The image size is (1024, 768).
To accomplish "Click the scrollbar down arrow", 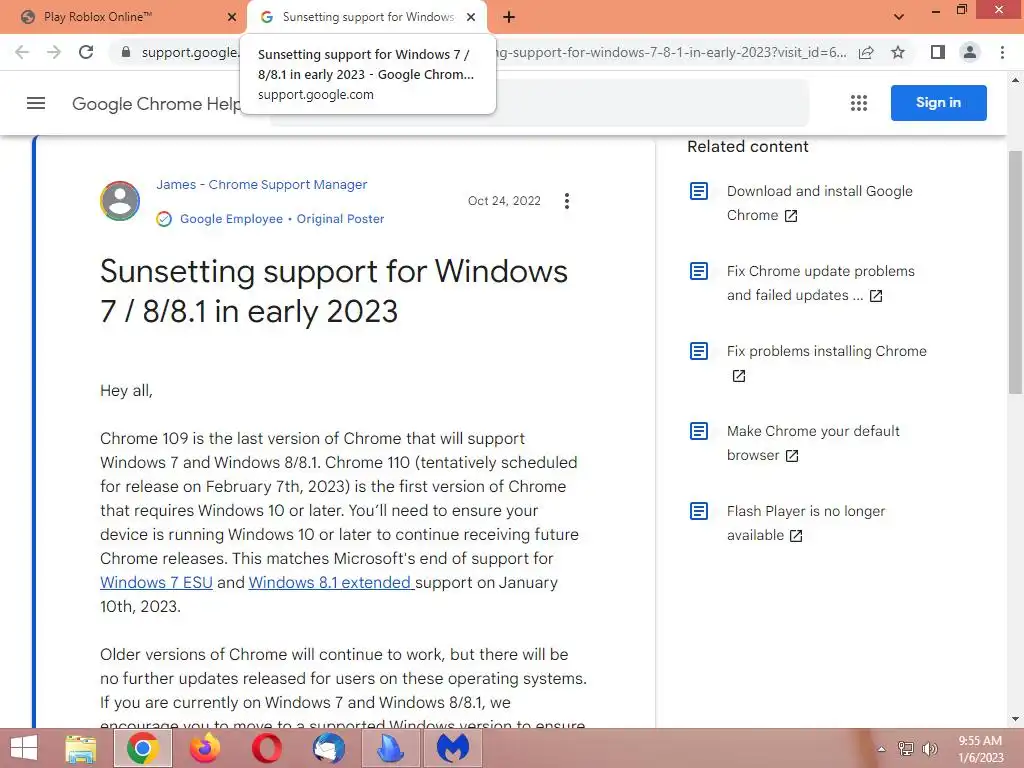I will 1015,719.
